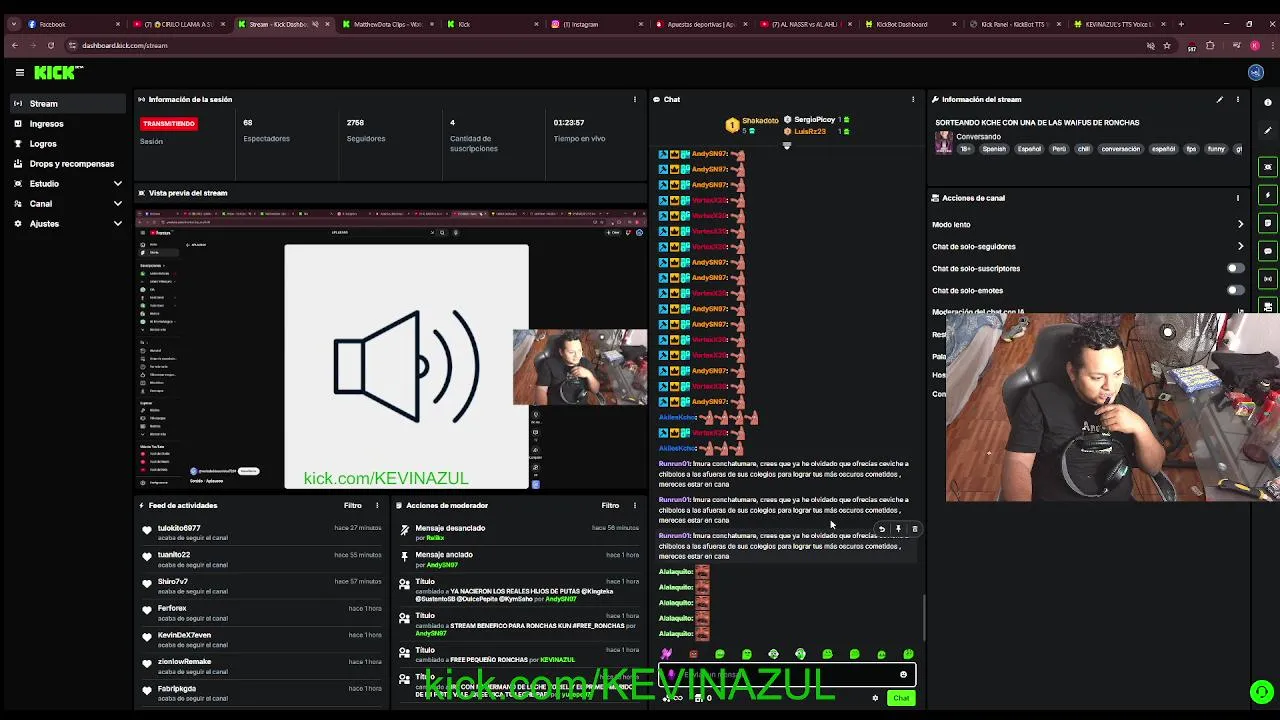
Task: Expand the Canal sidebar section
Action: coord(117,203)
